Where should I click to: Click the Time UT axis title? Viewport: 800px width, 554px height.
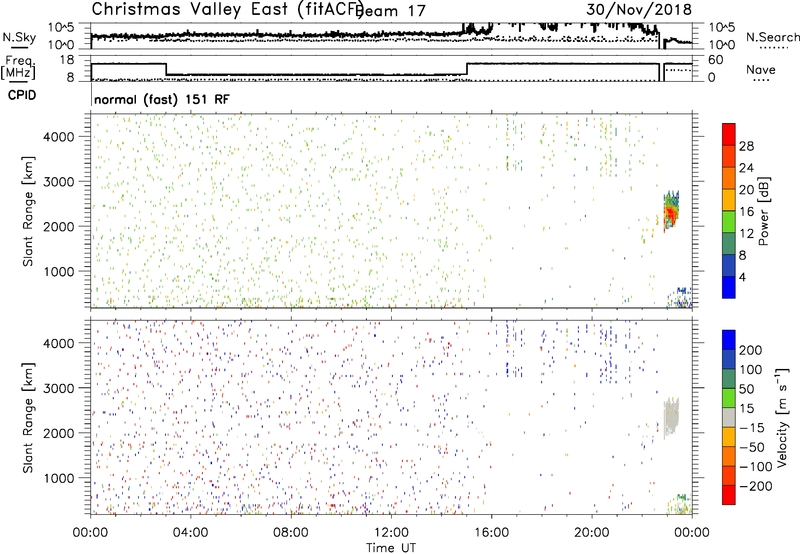point(391,548)
